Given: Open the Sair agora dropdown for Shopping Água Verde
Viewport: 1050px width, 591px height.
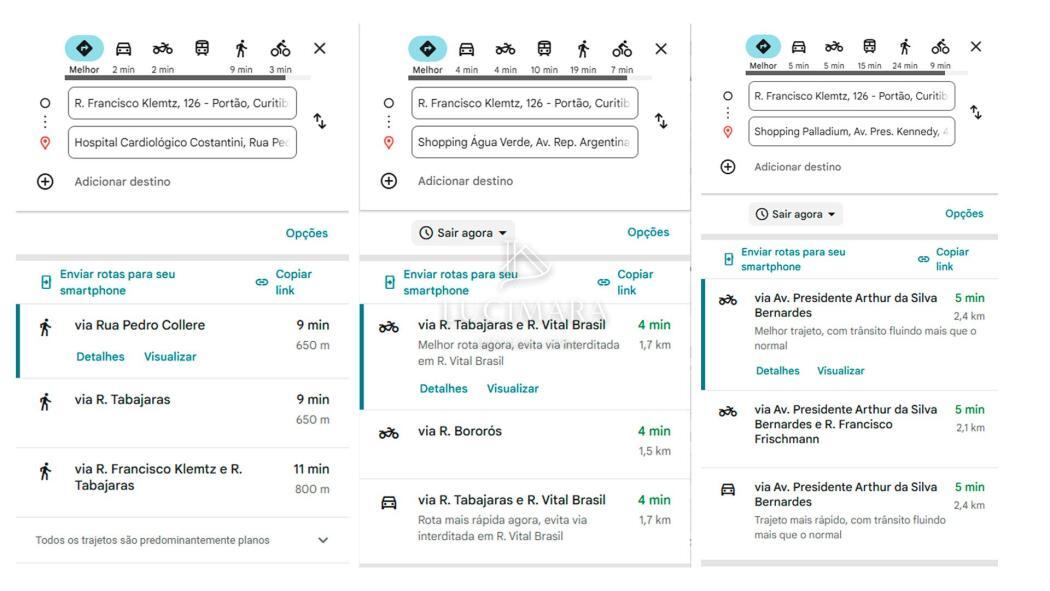Looking at the screenshot, I should 463,233.
